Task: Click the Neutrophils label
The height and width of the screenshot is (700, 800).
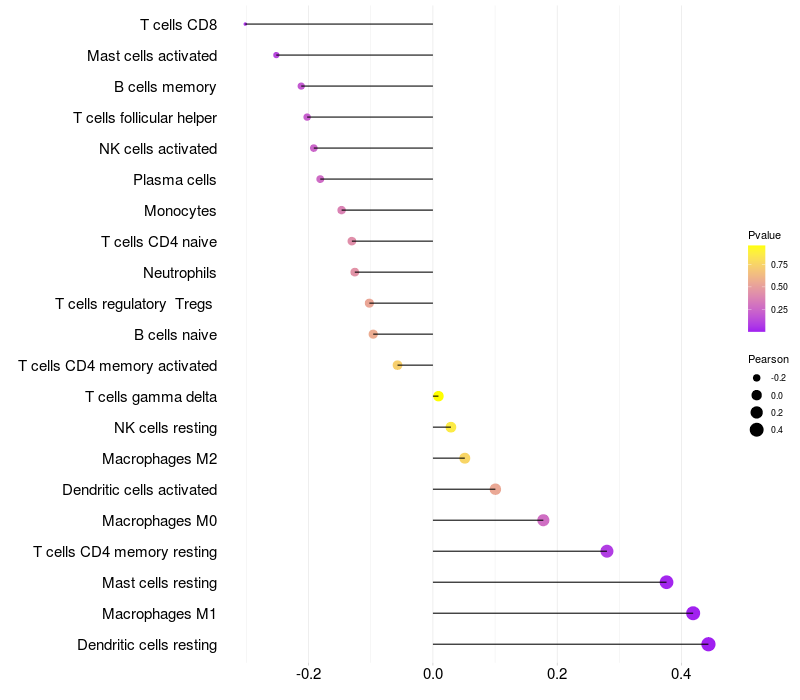Action: (180, 273)
